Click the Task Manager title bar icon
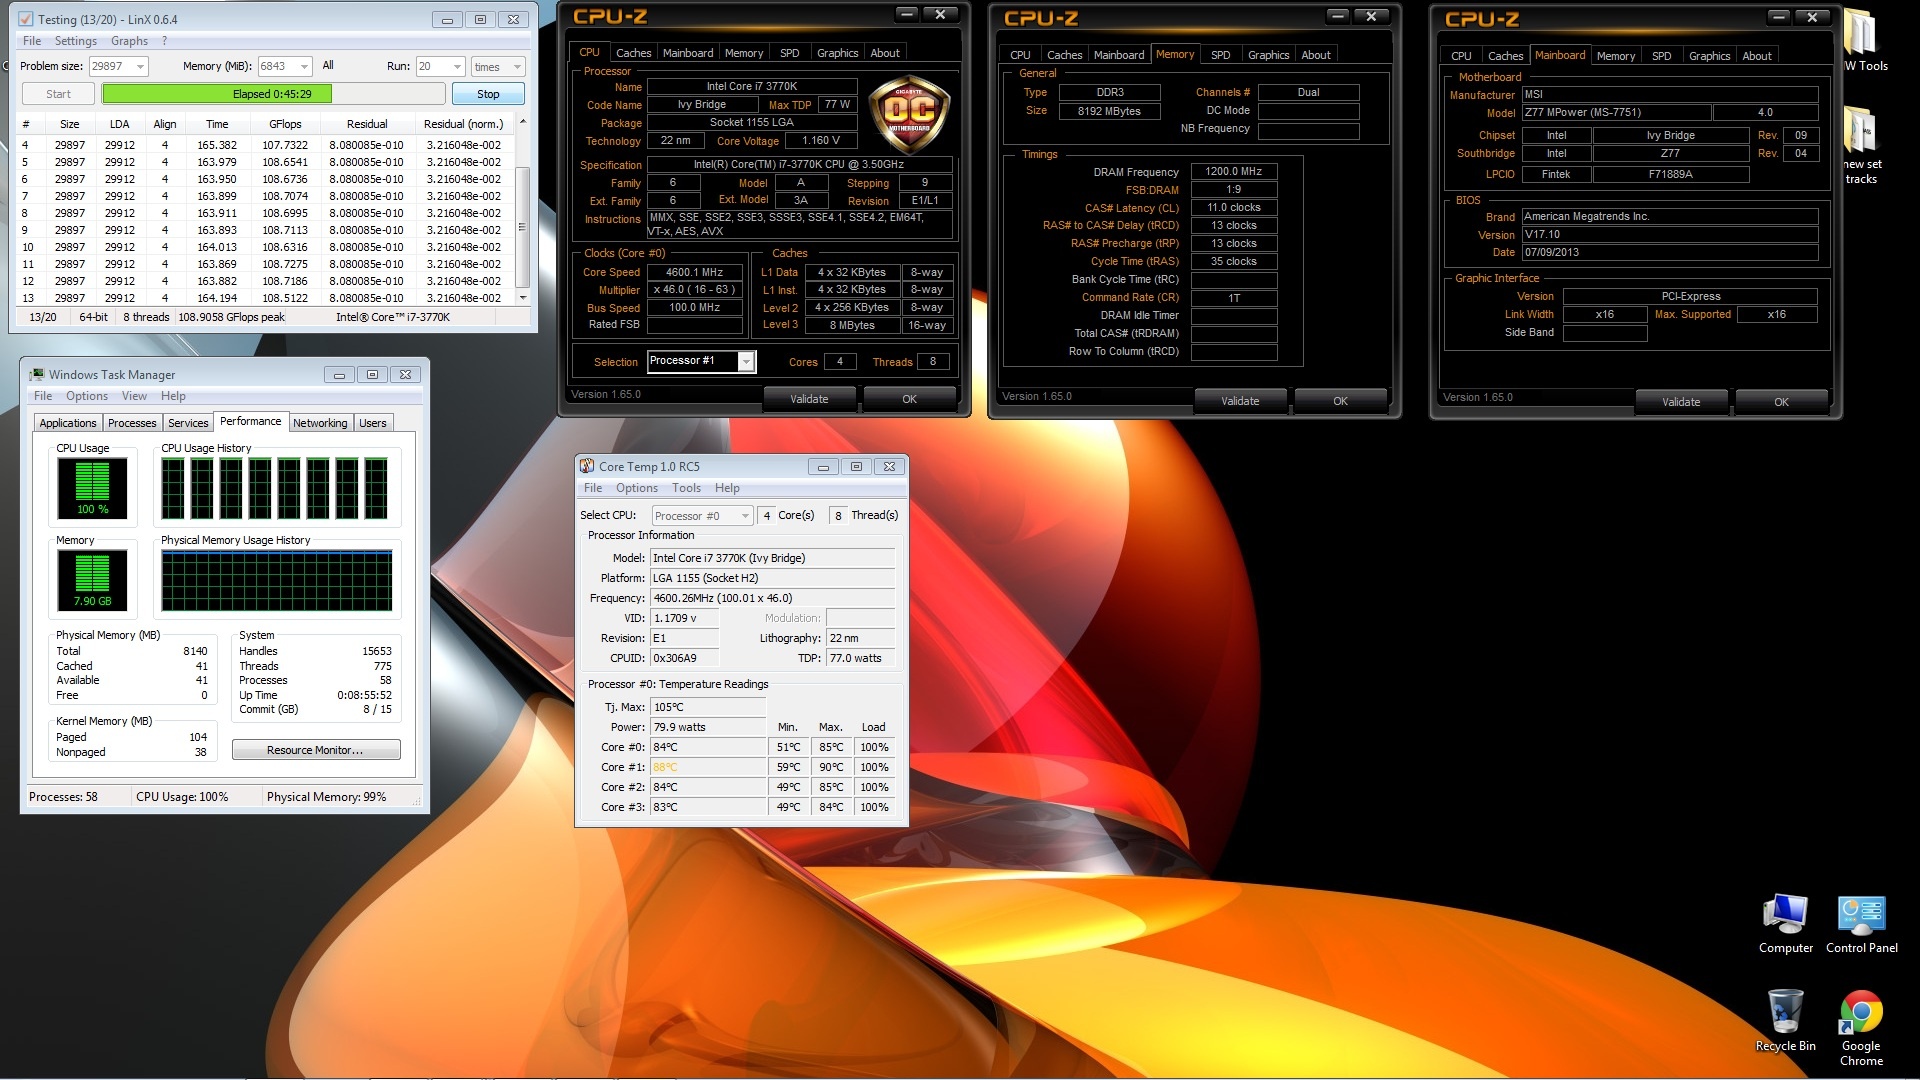 [37, 374]
